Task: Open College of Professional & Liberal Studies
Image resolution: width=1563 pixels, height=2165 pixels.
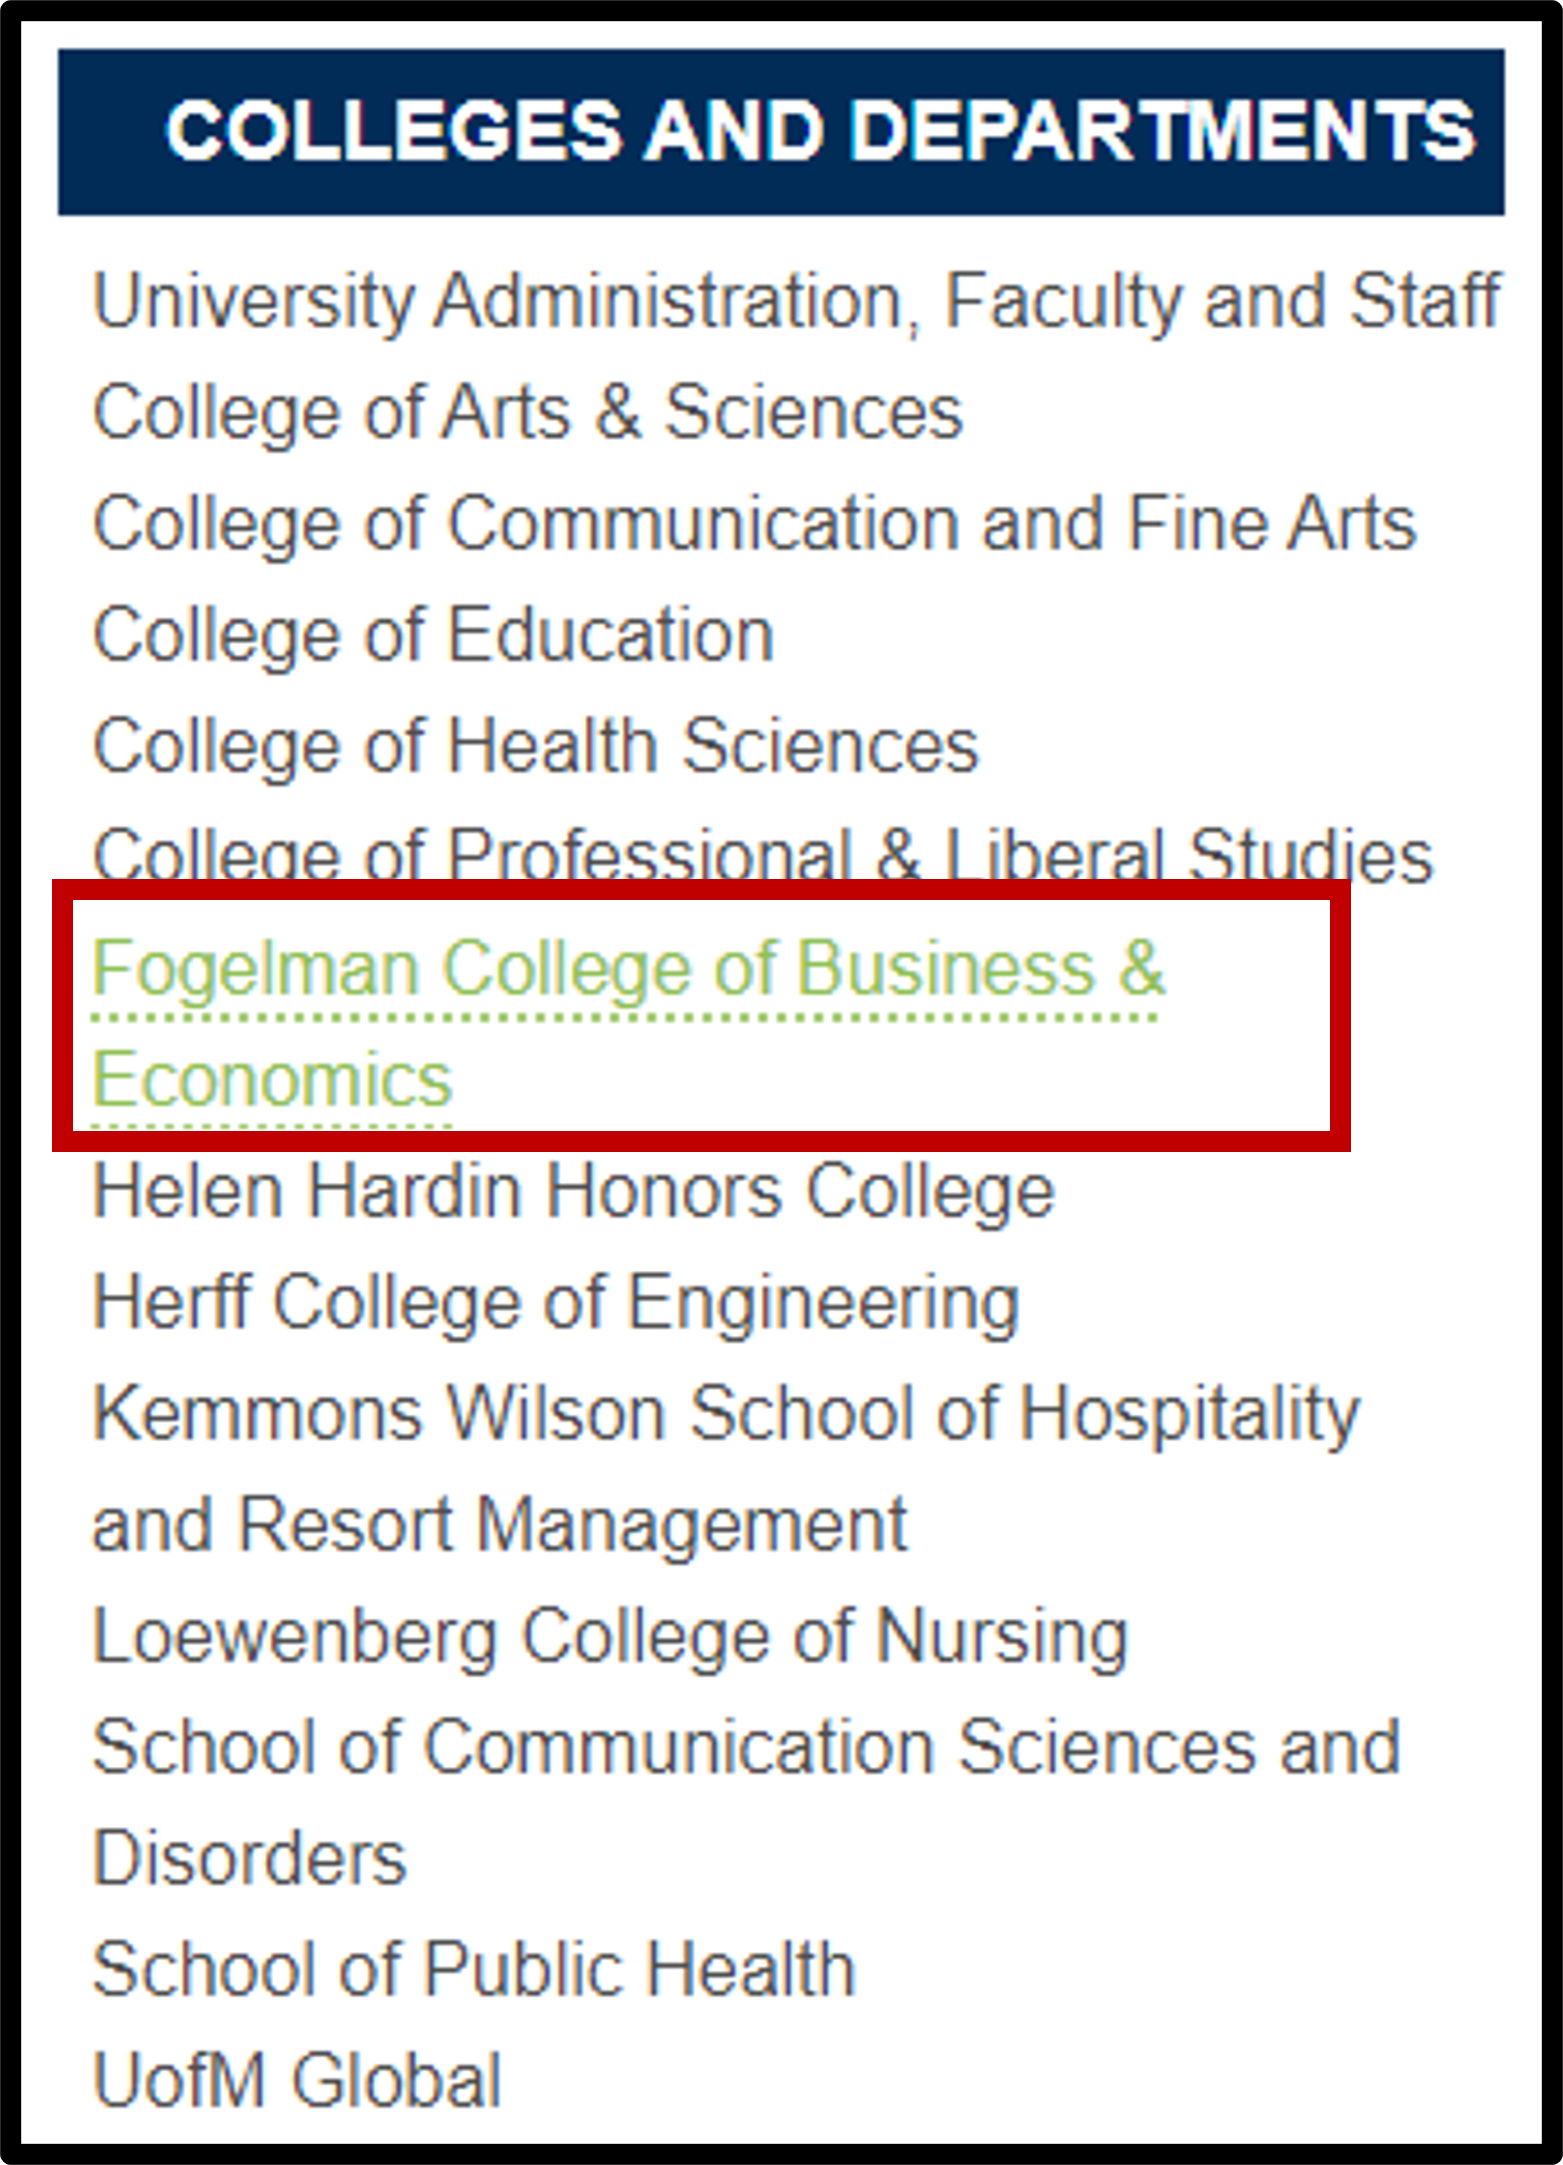Action: 762,855
